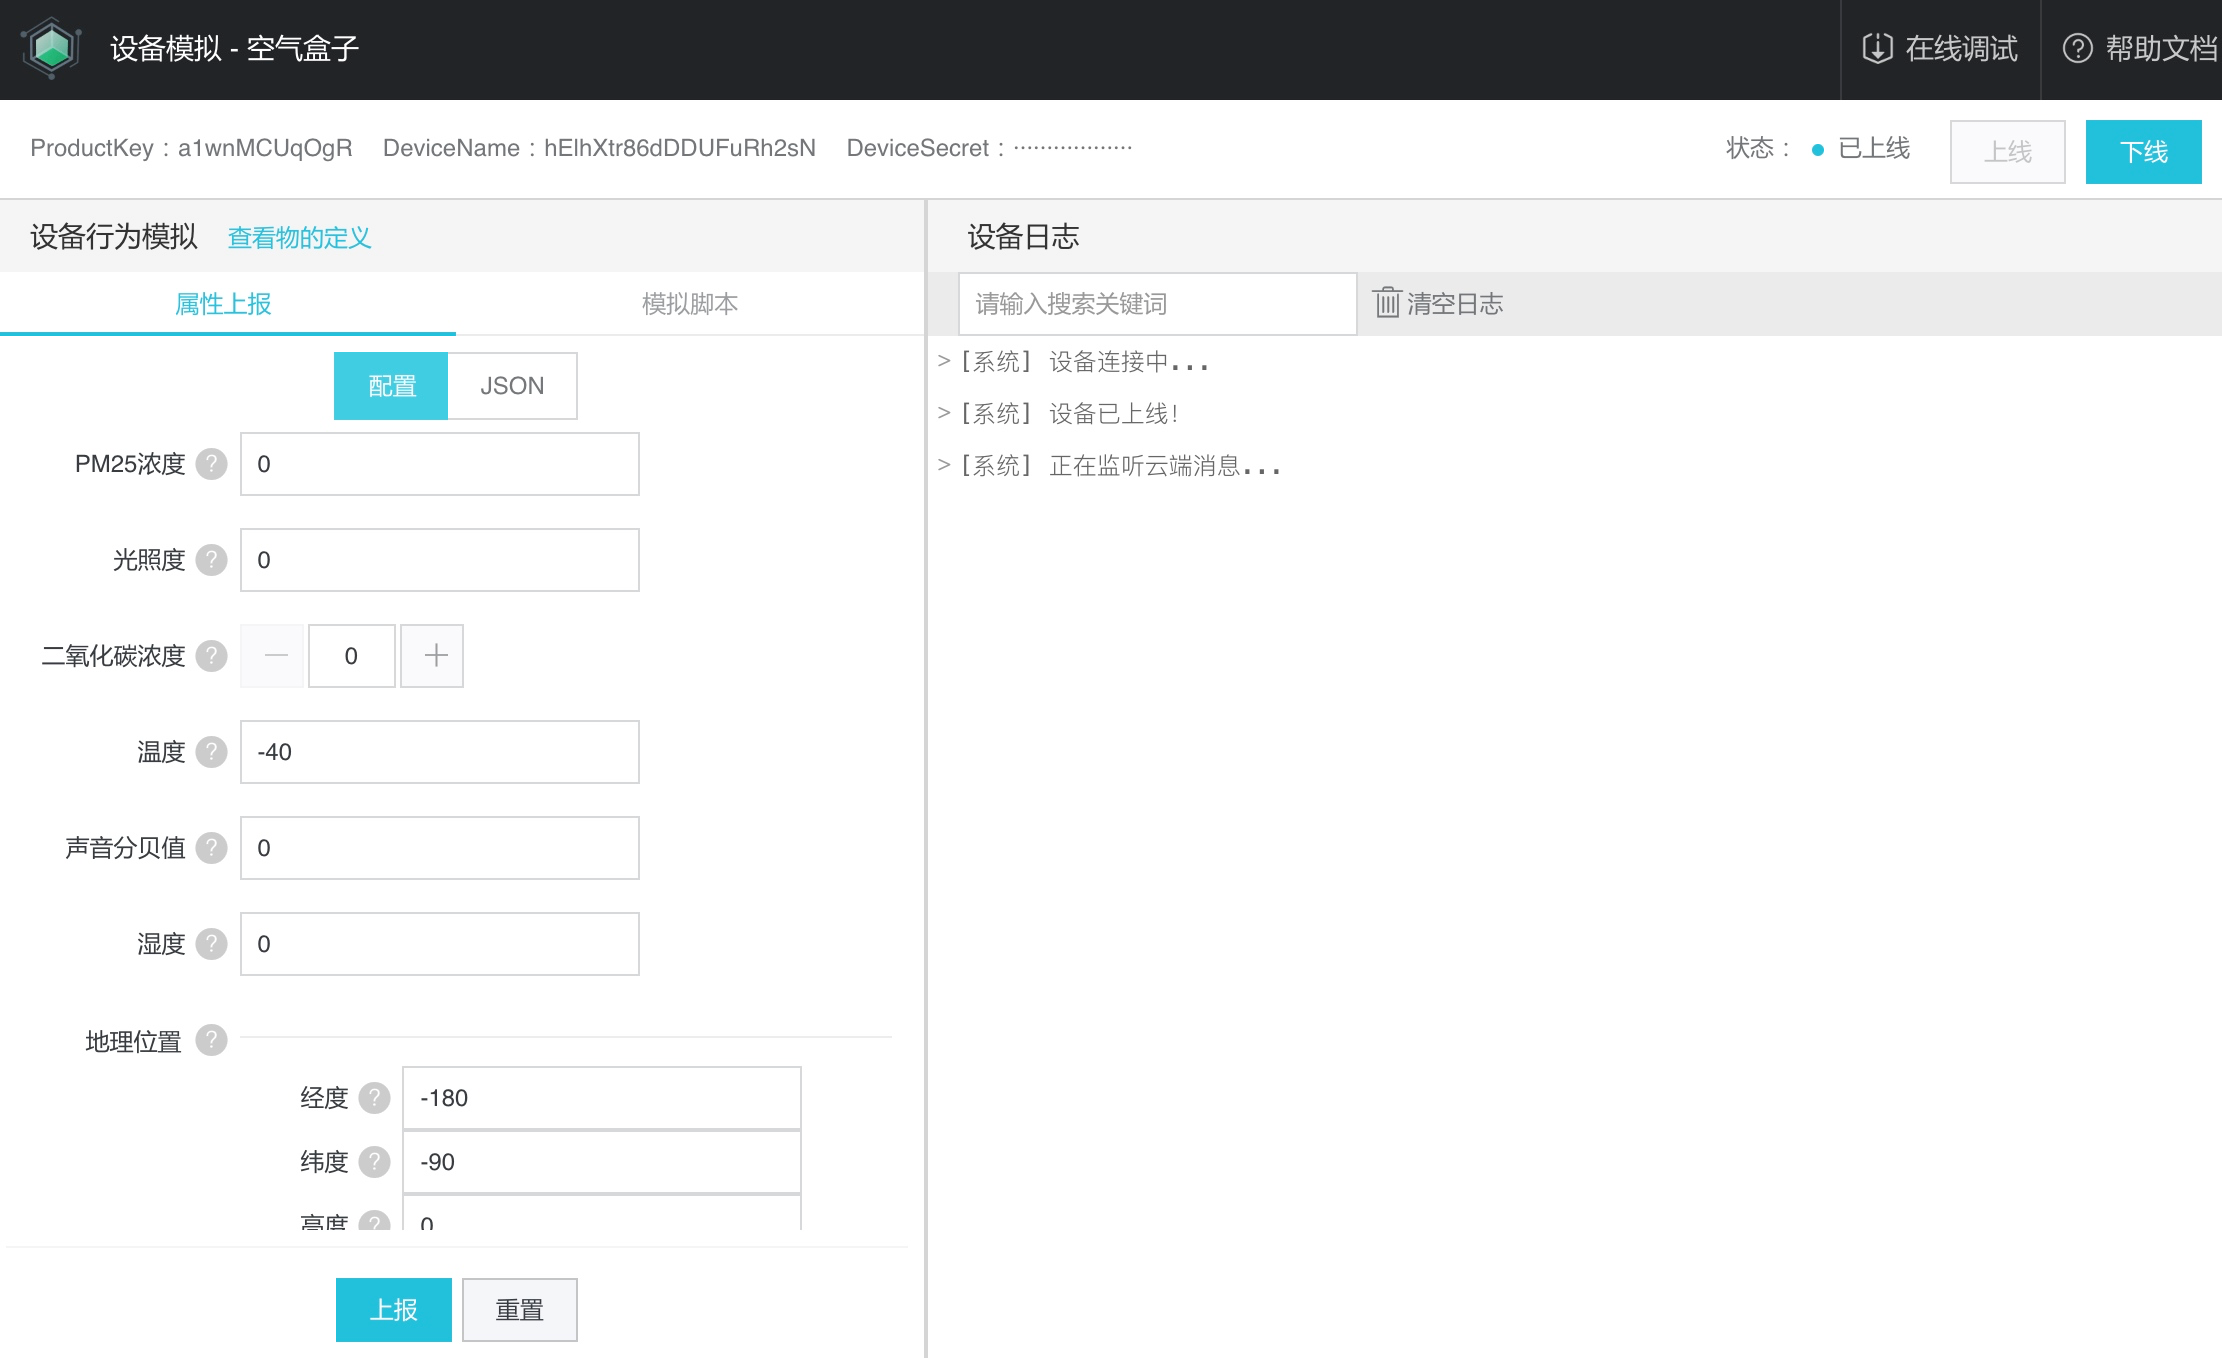Click help icon next to PM25浓度
Image resolution: width=2222 pixels, height=1358 pixels.
click(x=211, y=464)
